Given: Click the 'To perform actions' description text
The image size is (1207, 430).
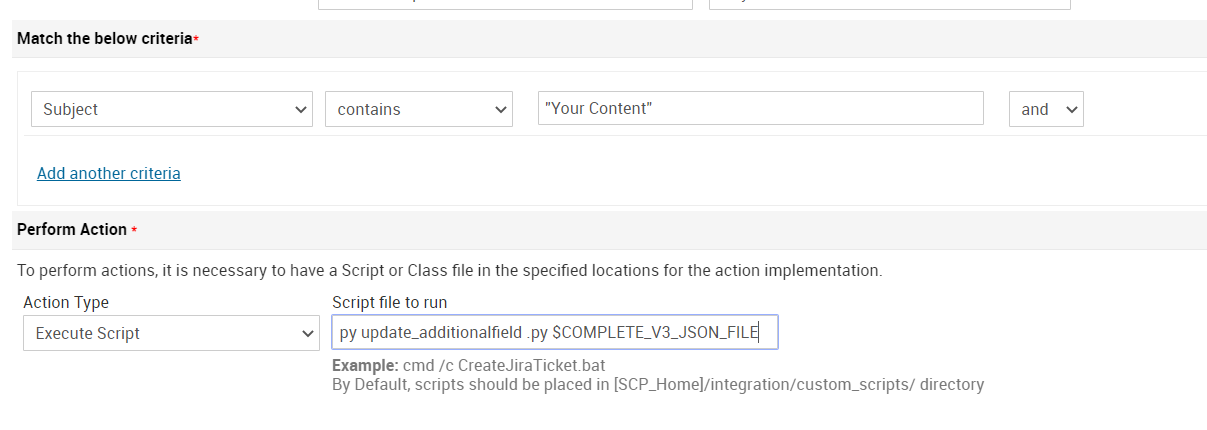Looking at the screenshot, I should tap(449, 270).
